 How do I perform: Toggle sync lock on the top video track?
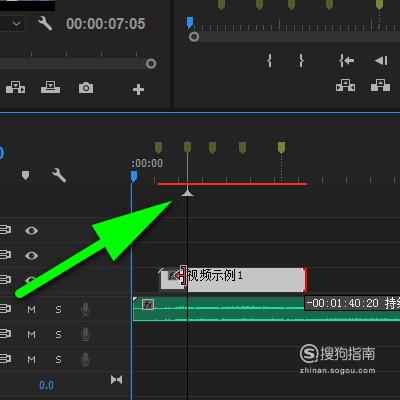(x=5, y=230)
